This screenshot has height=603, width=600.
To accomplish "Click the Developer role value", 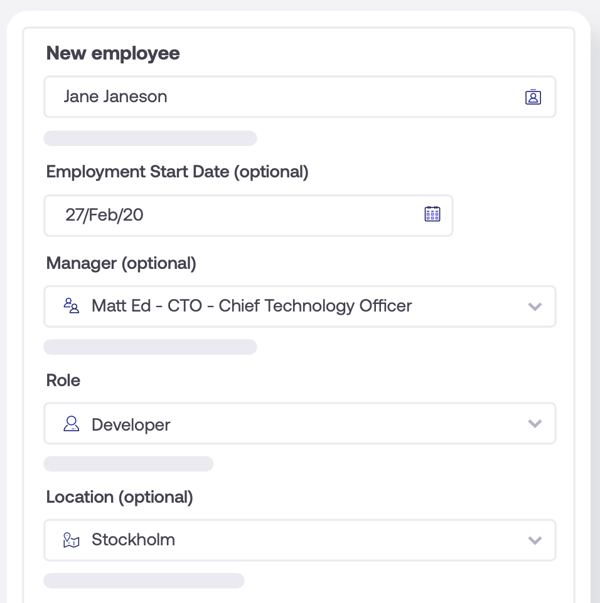I will tap(131, 425).
